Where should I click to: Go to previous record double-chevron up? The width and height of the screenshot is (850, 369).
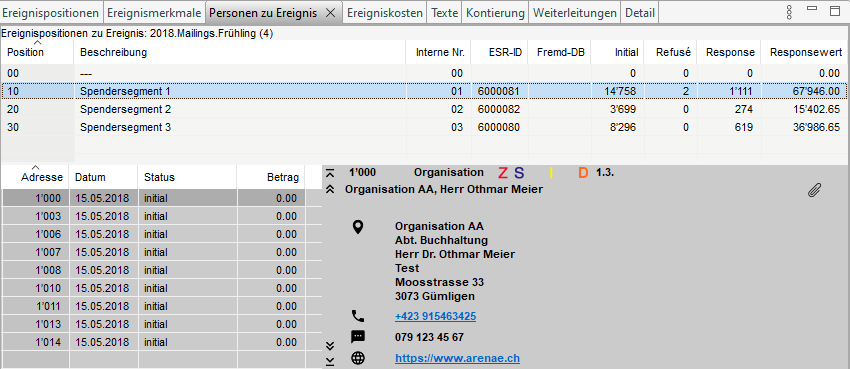coord(330,190)
